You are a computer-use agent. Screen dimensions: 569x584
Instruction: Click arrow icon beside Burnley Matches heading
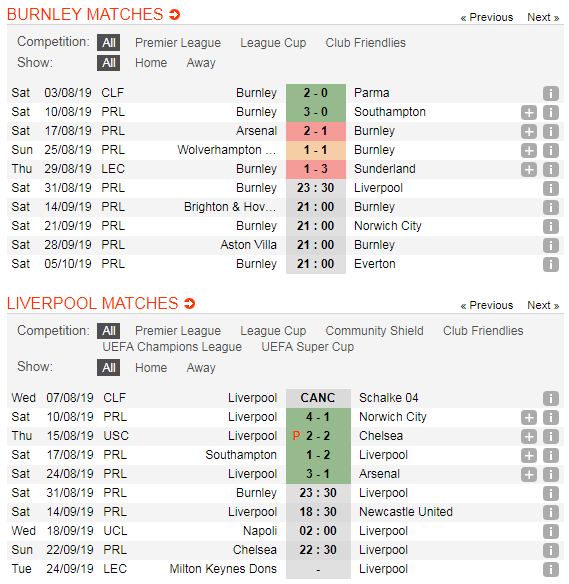pos(174,15)
